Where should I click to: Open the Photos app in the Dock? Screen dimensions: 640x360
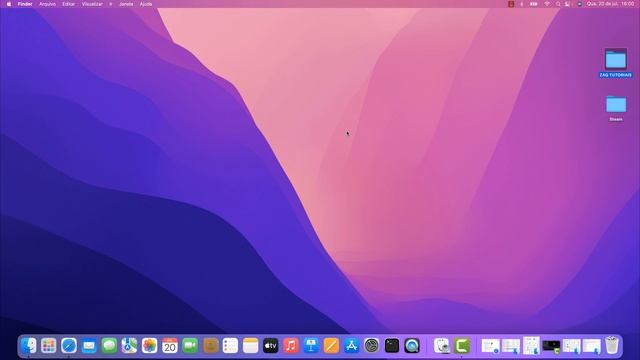(149, 346)
